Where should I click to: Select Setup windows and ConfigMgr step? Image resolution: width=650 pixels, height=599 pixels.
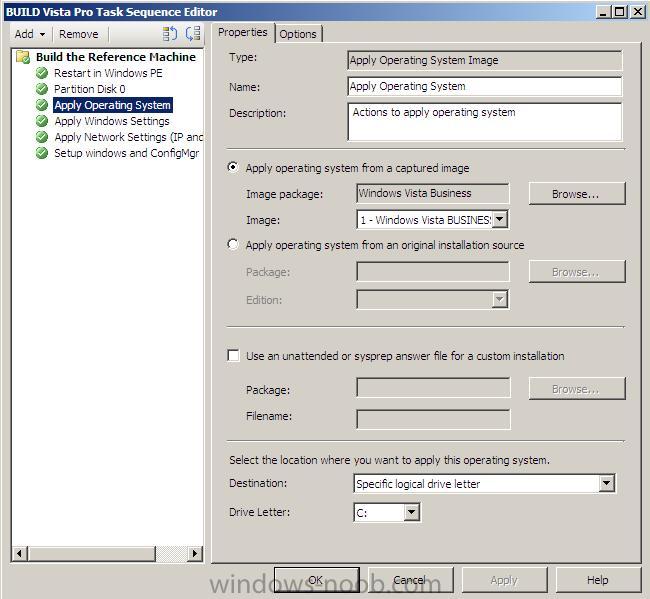coord(127,153)
